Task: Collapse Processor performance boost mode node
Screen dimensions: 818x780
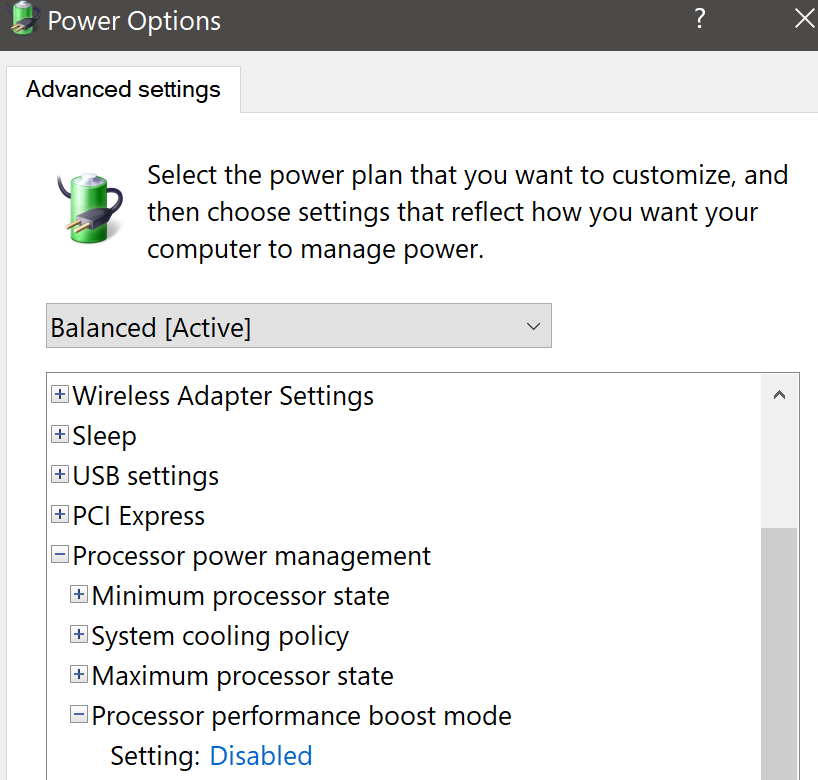Action: [x=79, y=714]
